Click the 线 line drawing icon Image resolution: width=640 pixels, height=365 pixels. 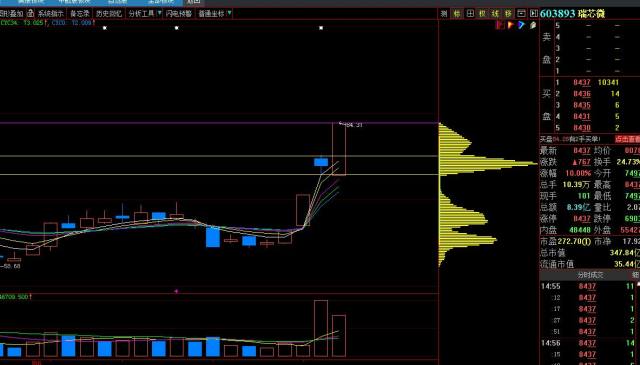tap(495, 13)
